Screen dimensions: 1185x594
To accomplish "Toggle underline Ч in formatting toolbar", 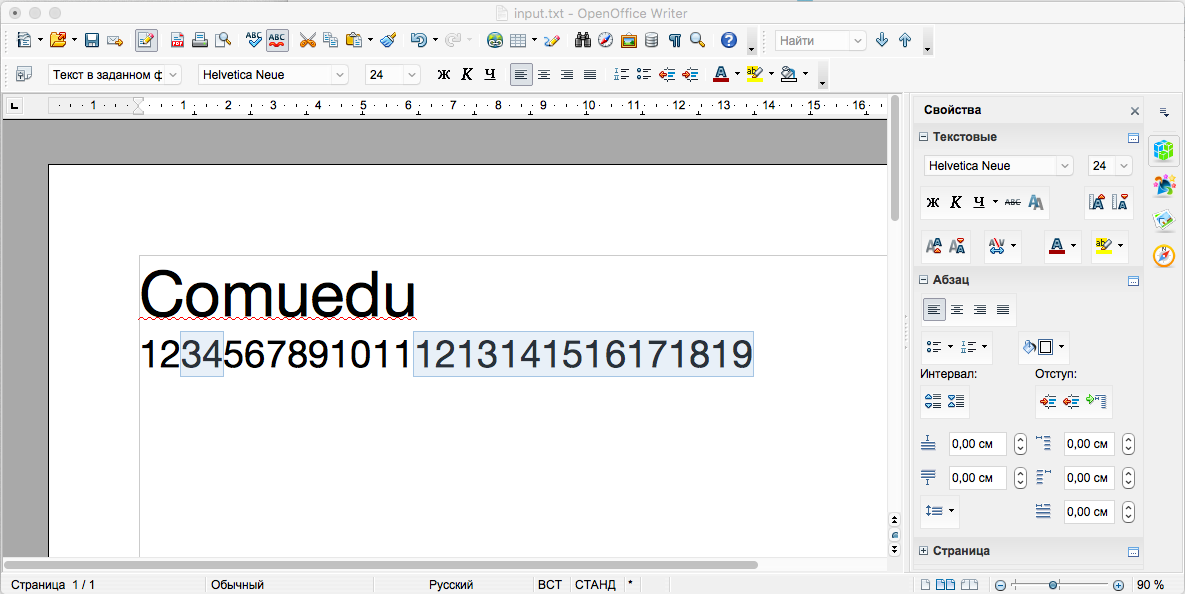I will pyautogui.click(x=490, y=74).
